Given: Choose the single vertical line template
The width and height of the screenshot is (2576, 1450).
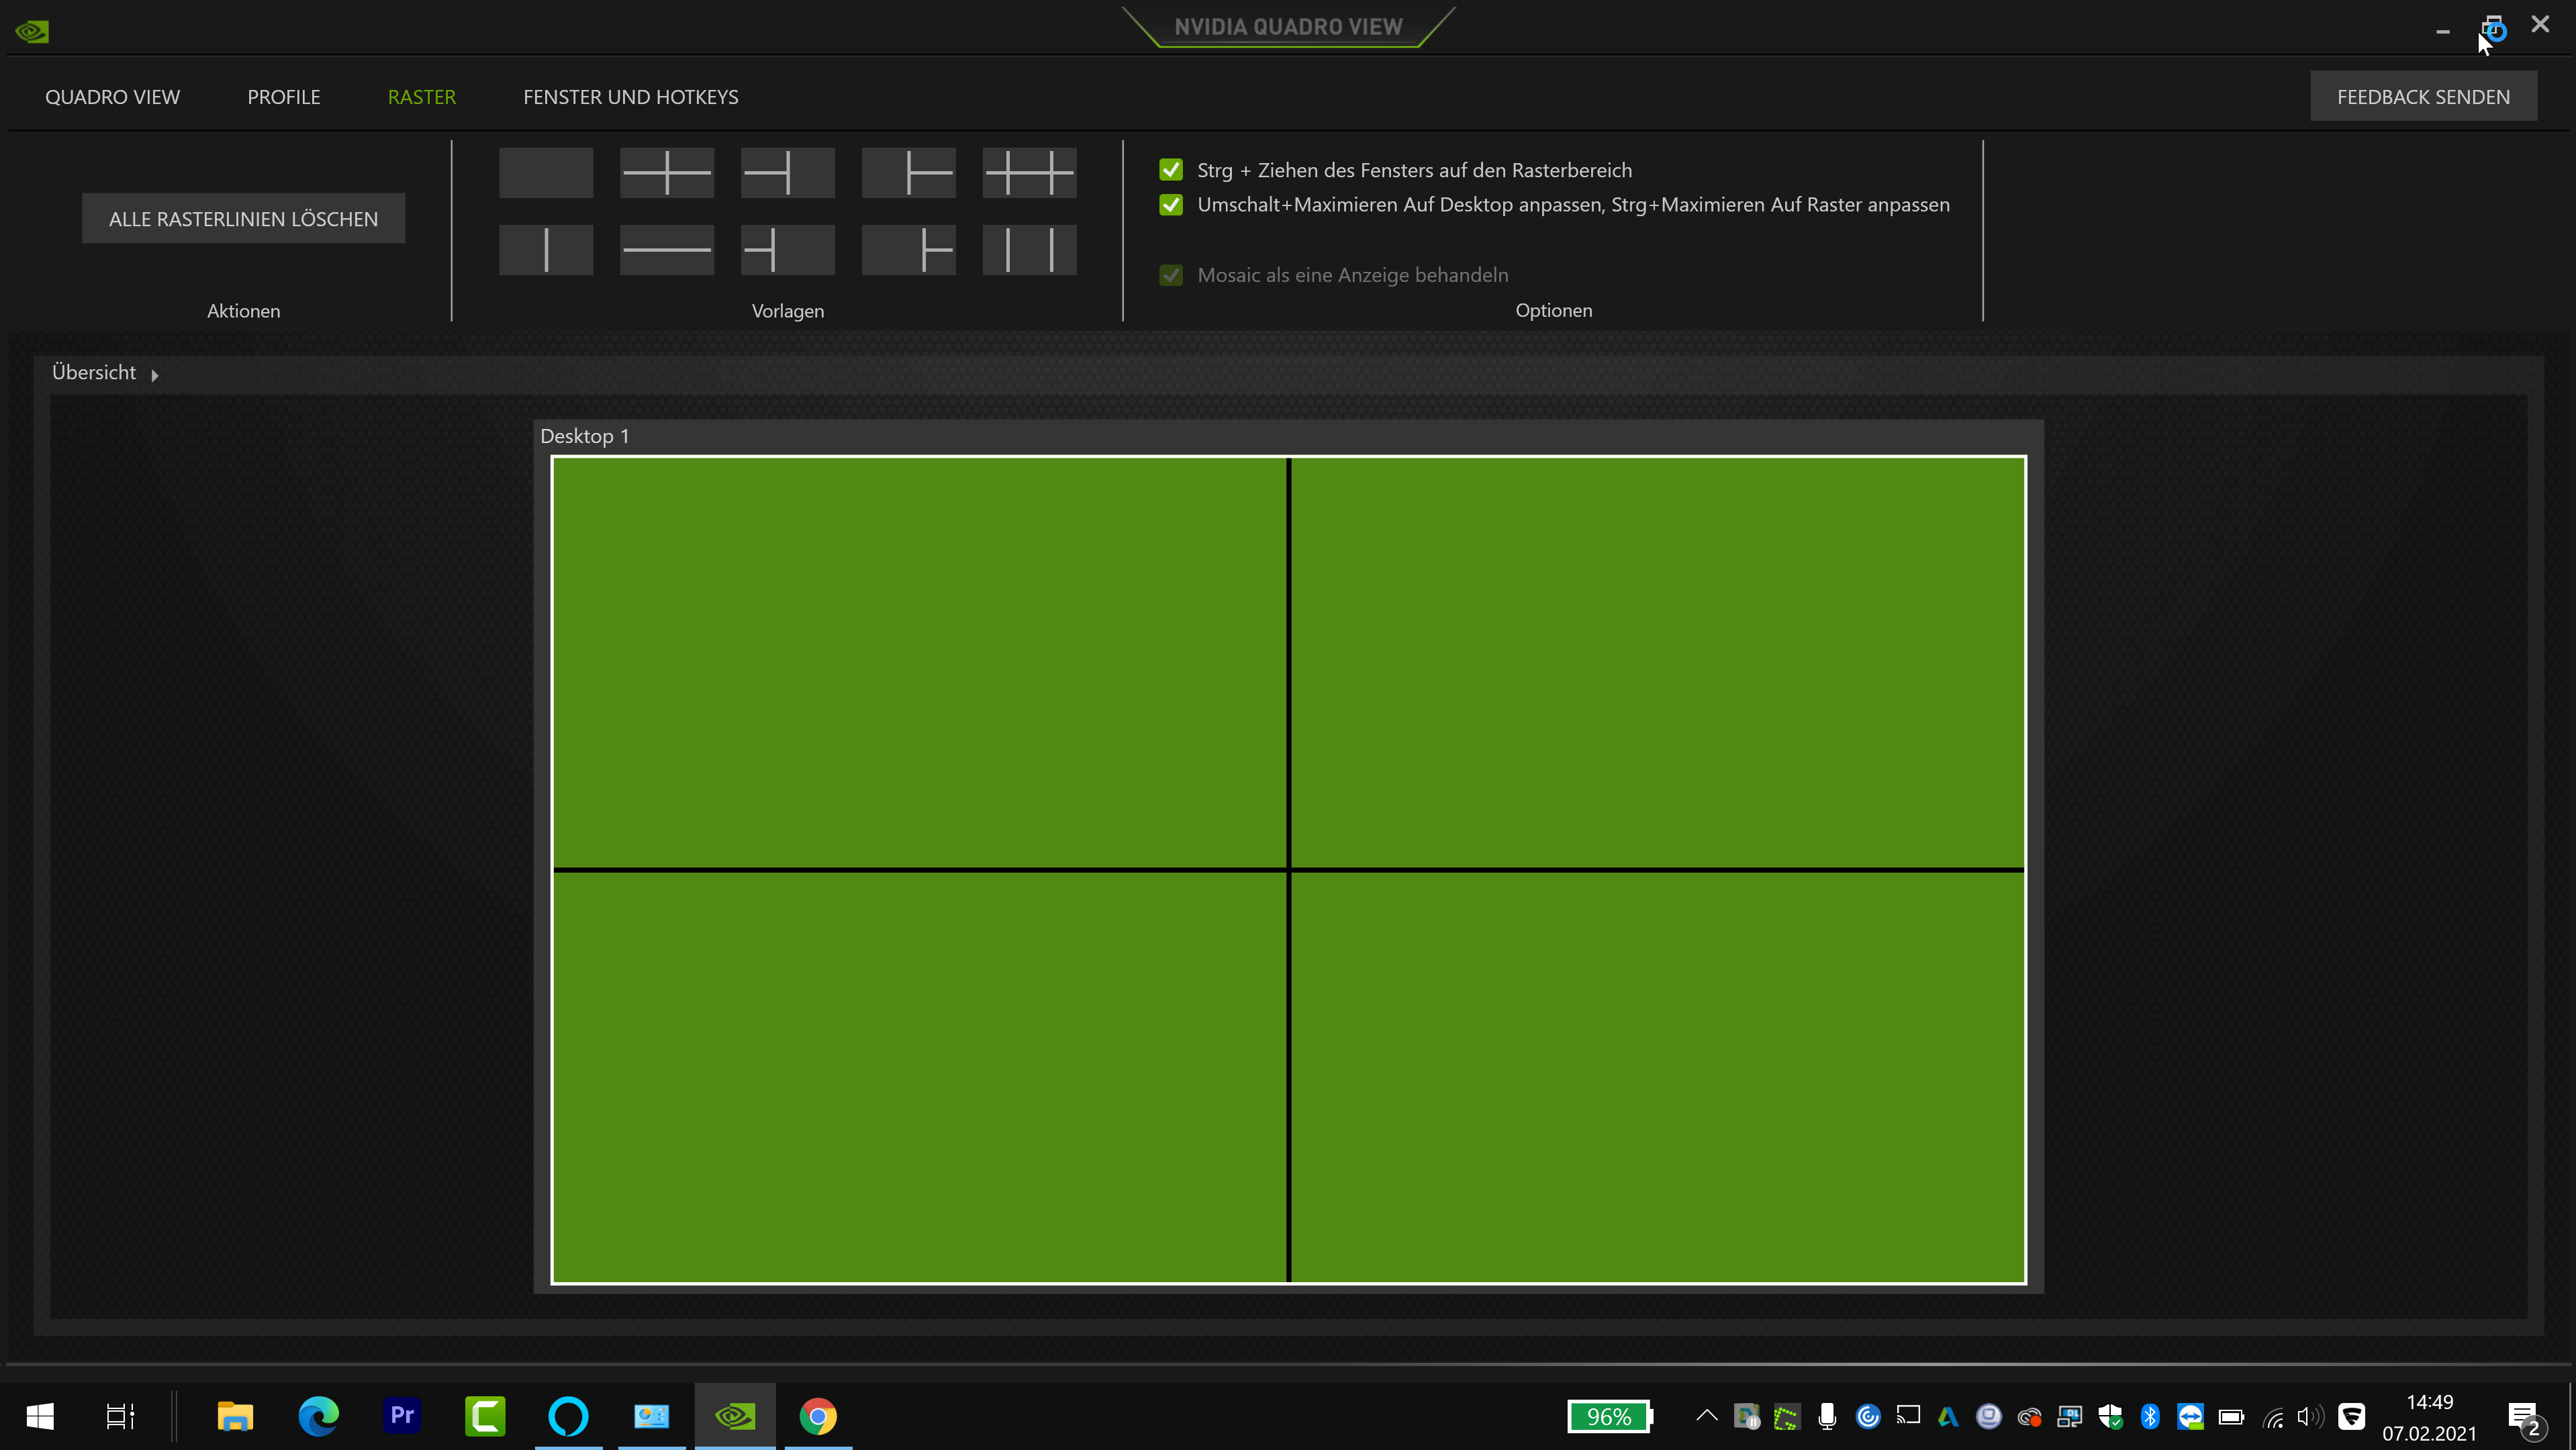Looking at the screenshot, I should pos(546,250).
